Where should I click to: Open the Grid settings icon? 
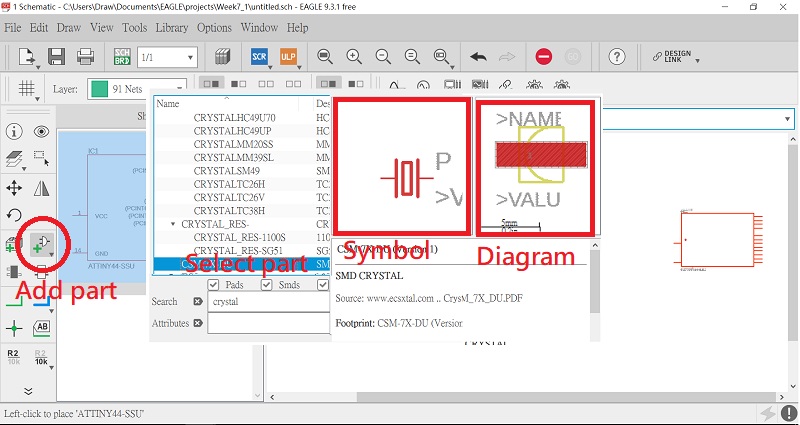[x=27, y=88]
